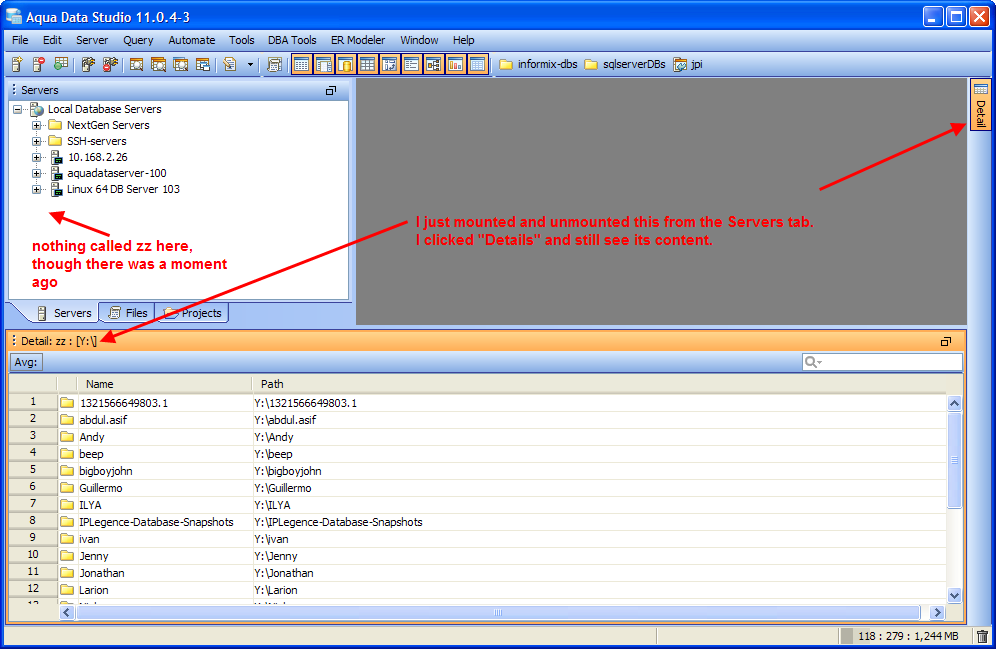Viewport: 996px width, 649px height.
Task: Select the IPLegence-Database-Snapshots row
Action: click(476, 522)
